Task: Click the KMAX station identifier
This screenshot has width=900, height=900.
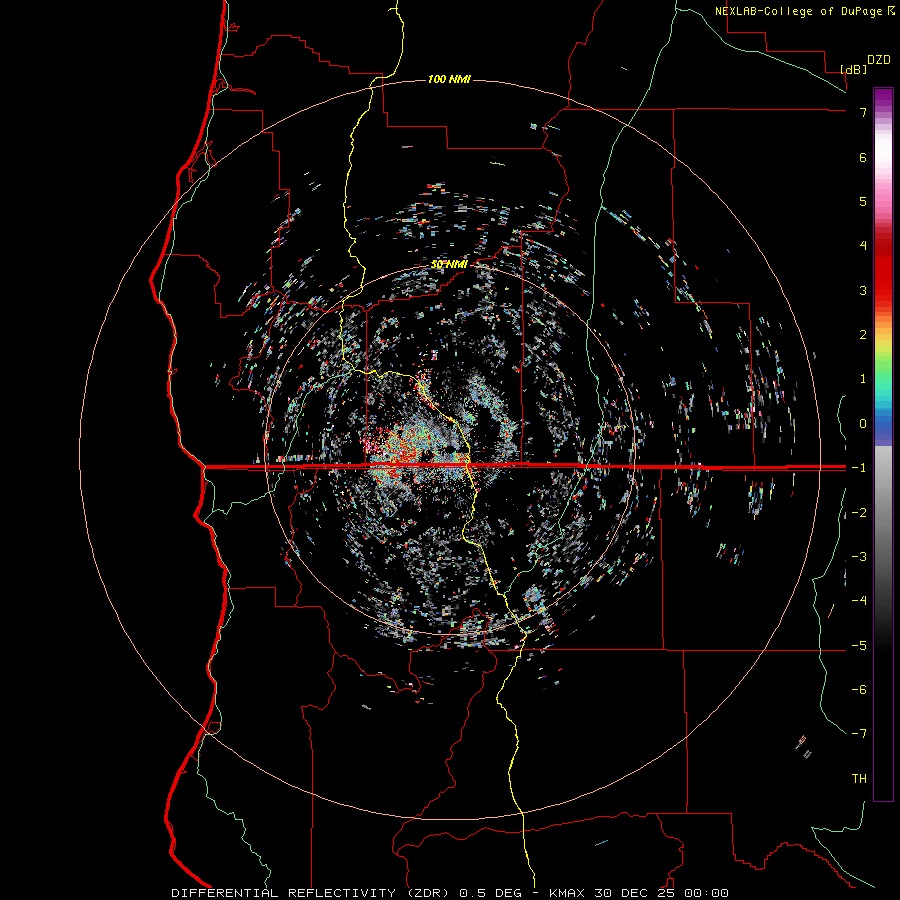Action: 569,893
